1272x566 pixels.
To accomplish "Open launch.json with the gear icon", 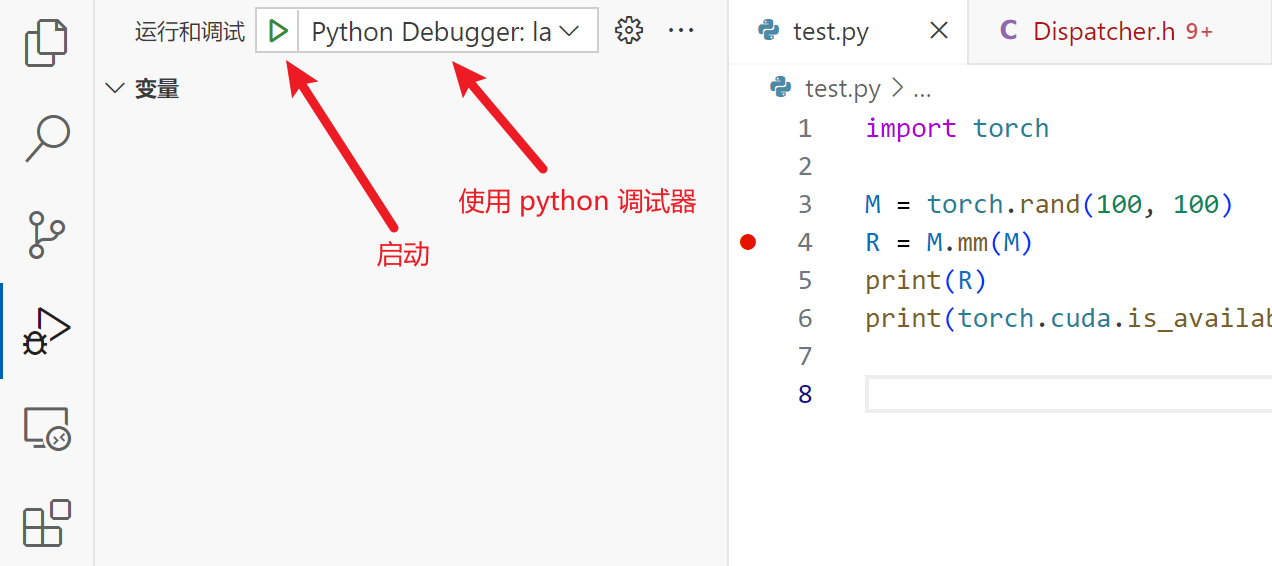I will pyautogui.click(x=628, y=31).
